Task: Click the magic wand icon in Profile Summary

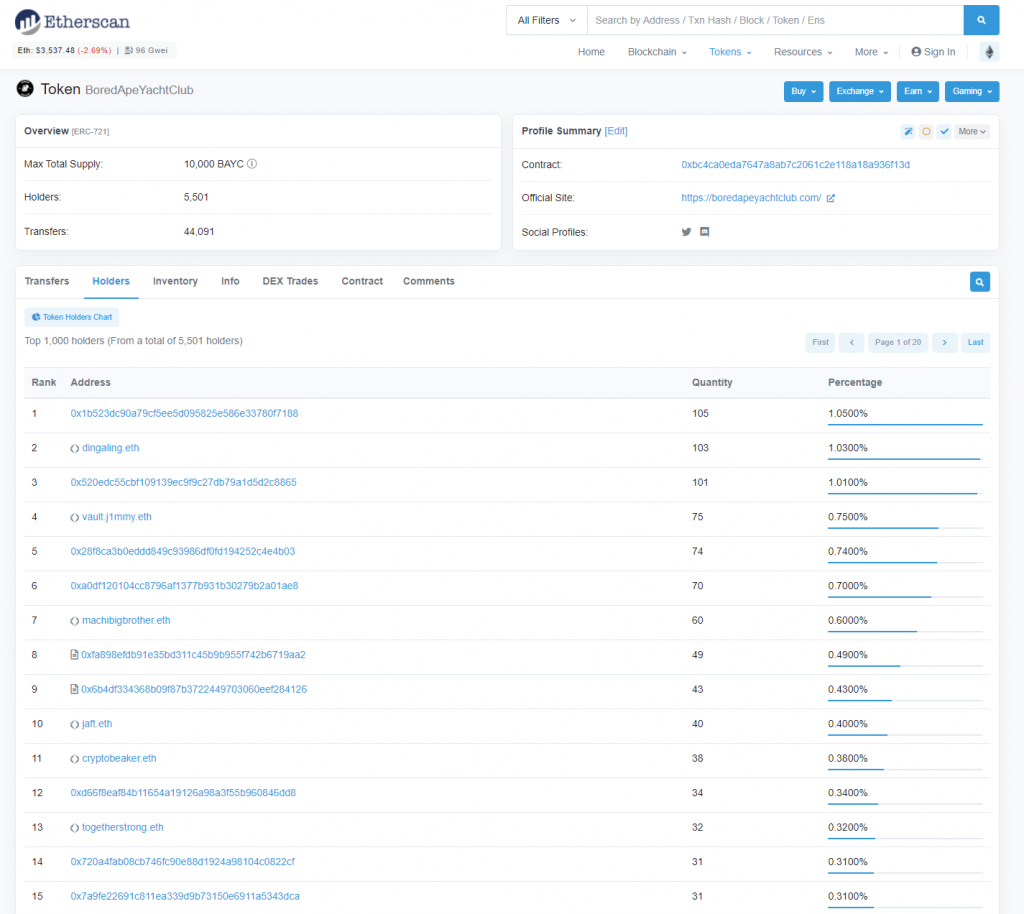Action: pyautogui.click(x=908, y=131)
